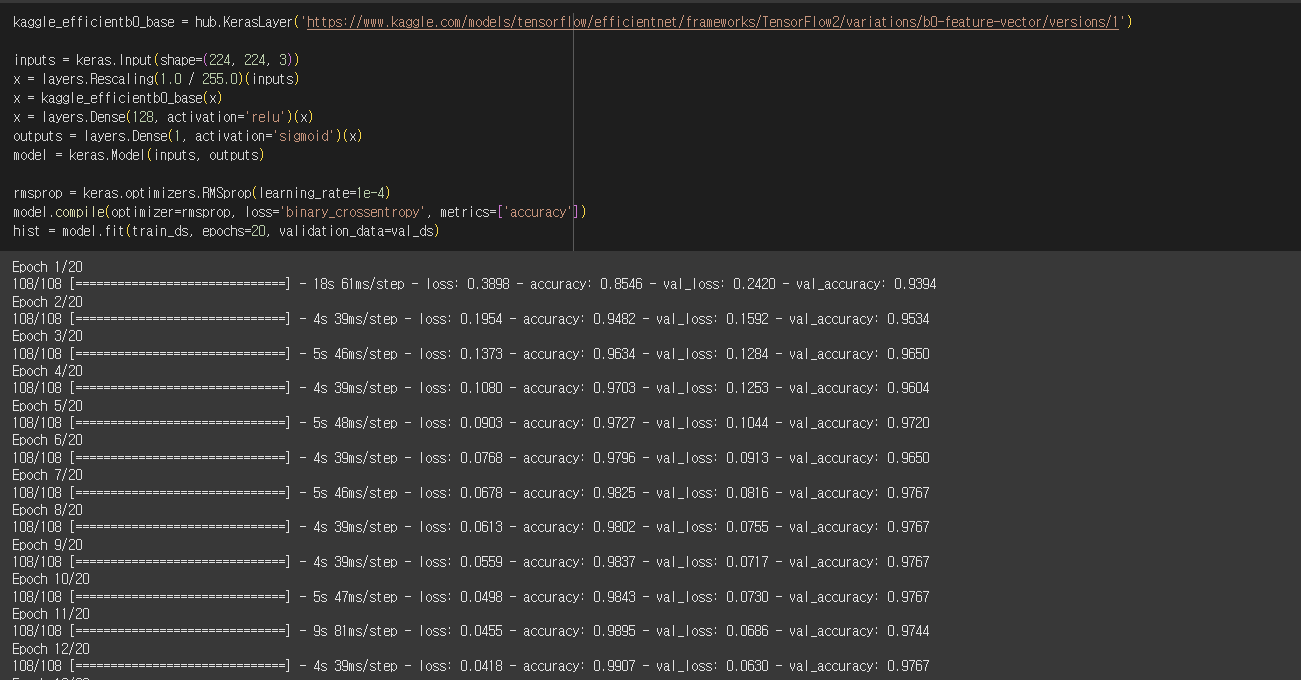This screenshot has width=1301, height=680.
Task: Click the 'val_accuracy: 0.9720' value in epoch 5
Action: tap(859, 423)
